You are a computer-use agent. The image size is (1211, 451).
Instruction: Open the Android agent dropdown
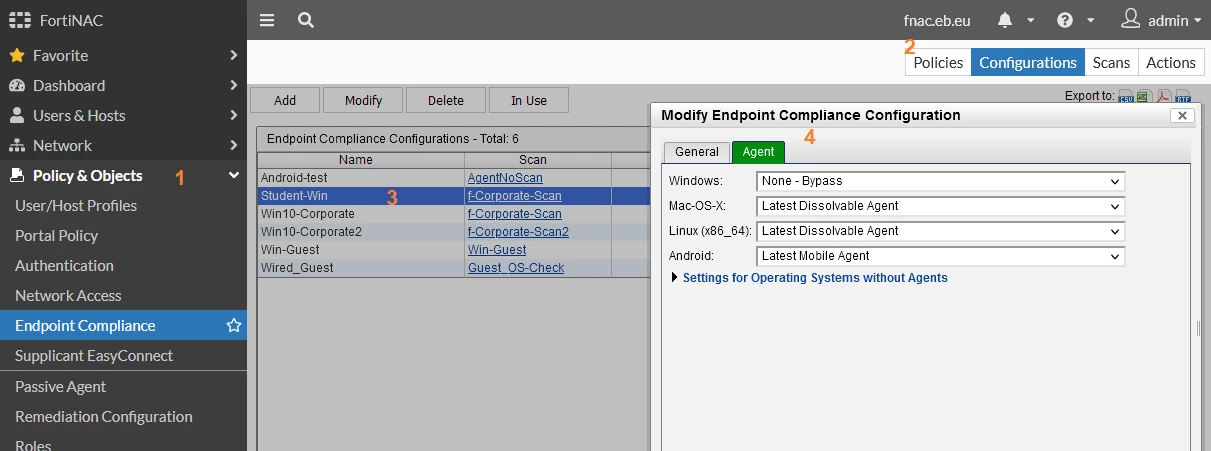pos(941,256)
